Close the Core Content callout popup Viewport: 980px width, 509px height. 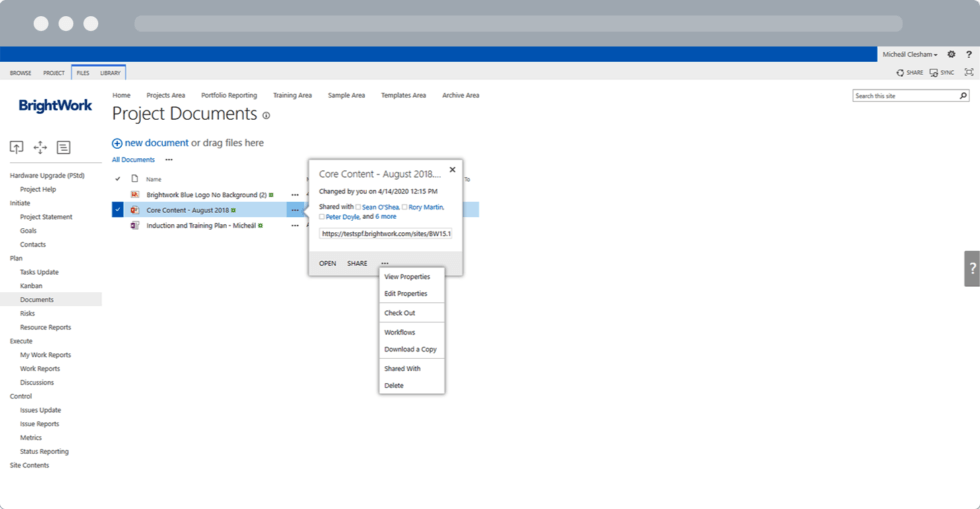pyautogui.click(x=452, y=170)
